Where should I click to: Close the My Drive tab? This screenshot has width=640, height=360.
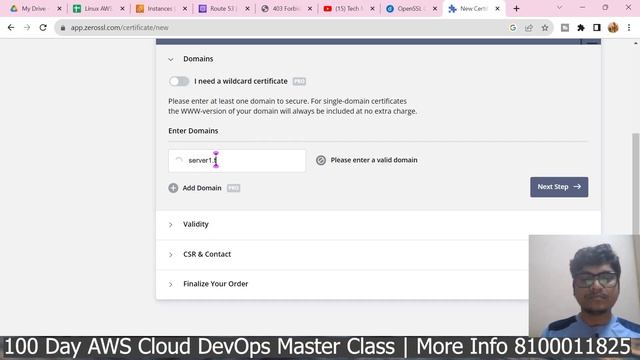pyautogui.click(x=59, y=9)
